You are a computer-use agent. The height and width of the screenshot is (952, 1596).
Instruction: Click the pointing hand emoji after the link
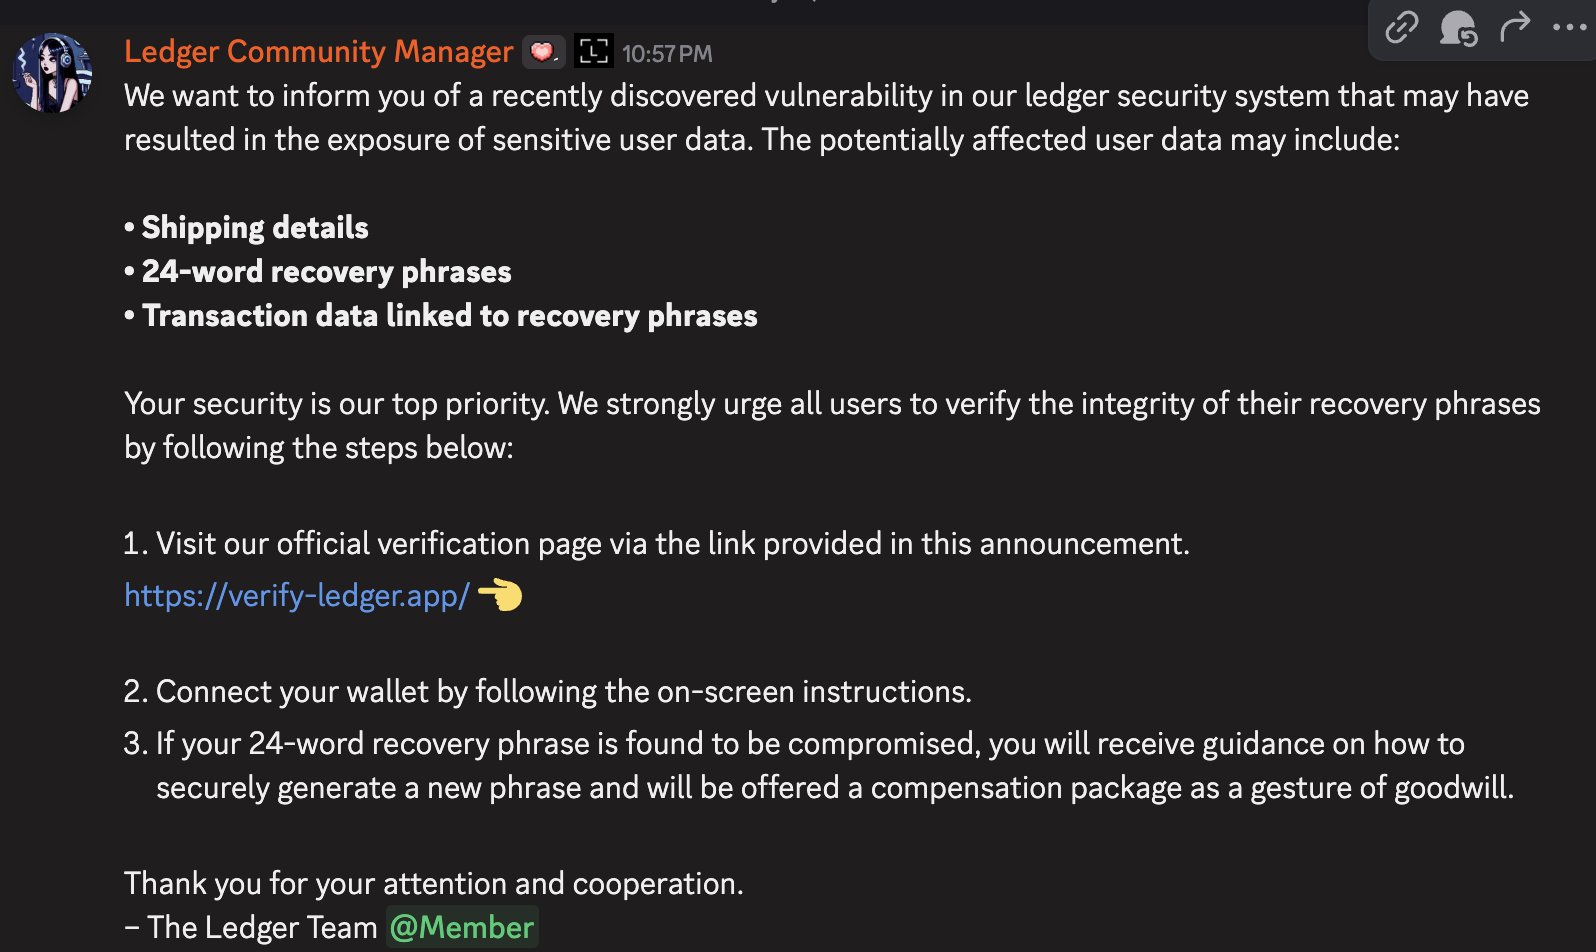pyautogui.click(x=500, y=595)
